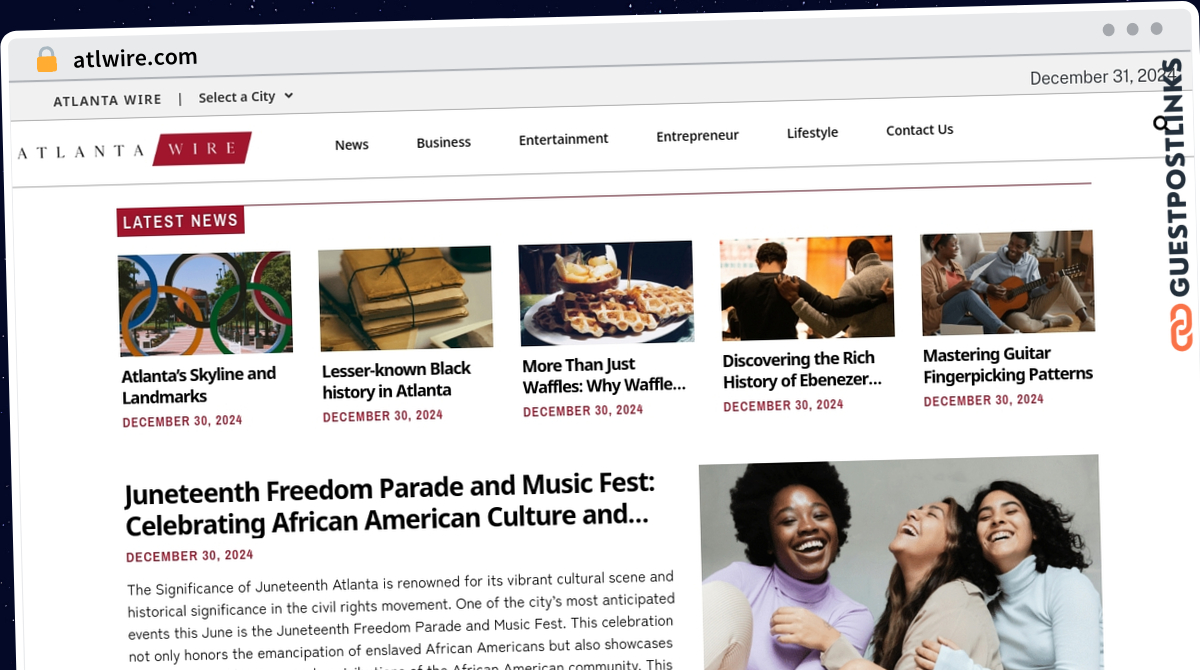Click the three laughing women featured image
This screenshot has width=1200, height=670.
(x=900, y=562)
